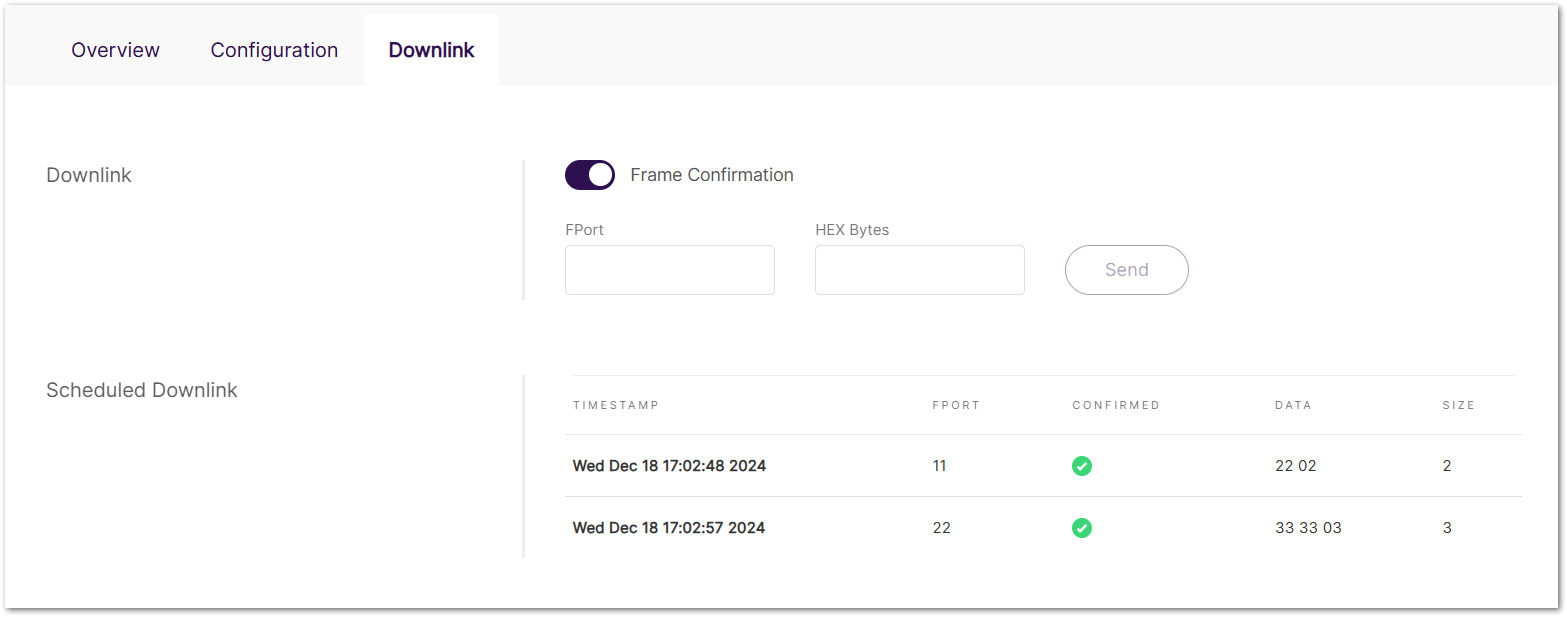The height and width of the screenshot is (617, 1567).
Task: Click the Scheduled Downlink section heading
Action: 142,390
